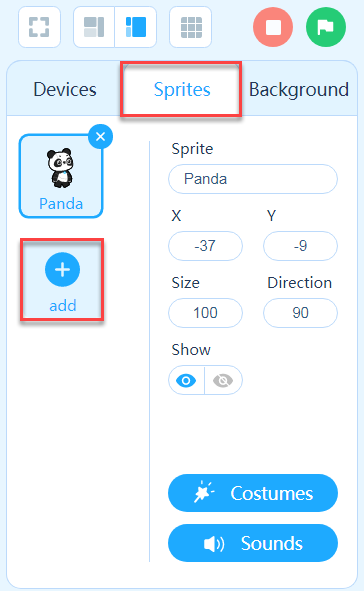The image size is (364, 591).
Task: Click the fullscreen stage icon
Action: coord(39,27)
